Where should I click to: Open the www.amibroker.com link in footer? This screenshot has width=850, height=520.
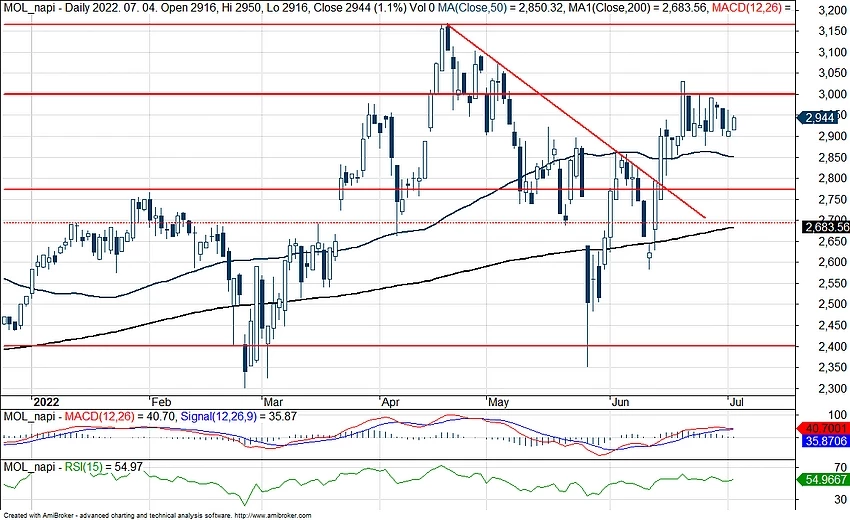tap(275, 516)
